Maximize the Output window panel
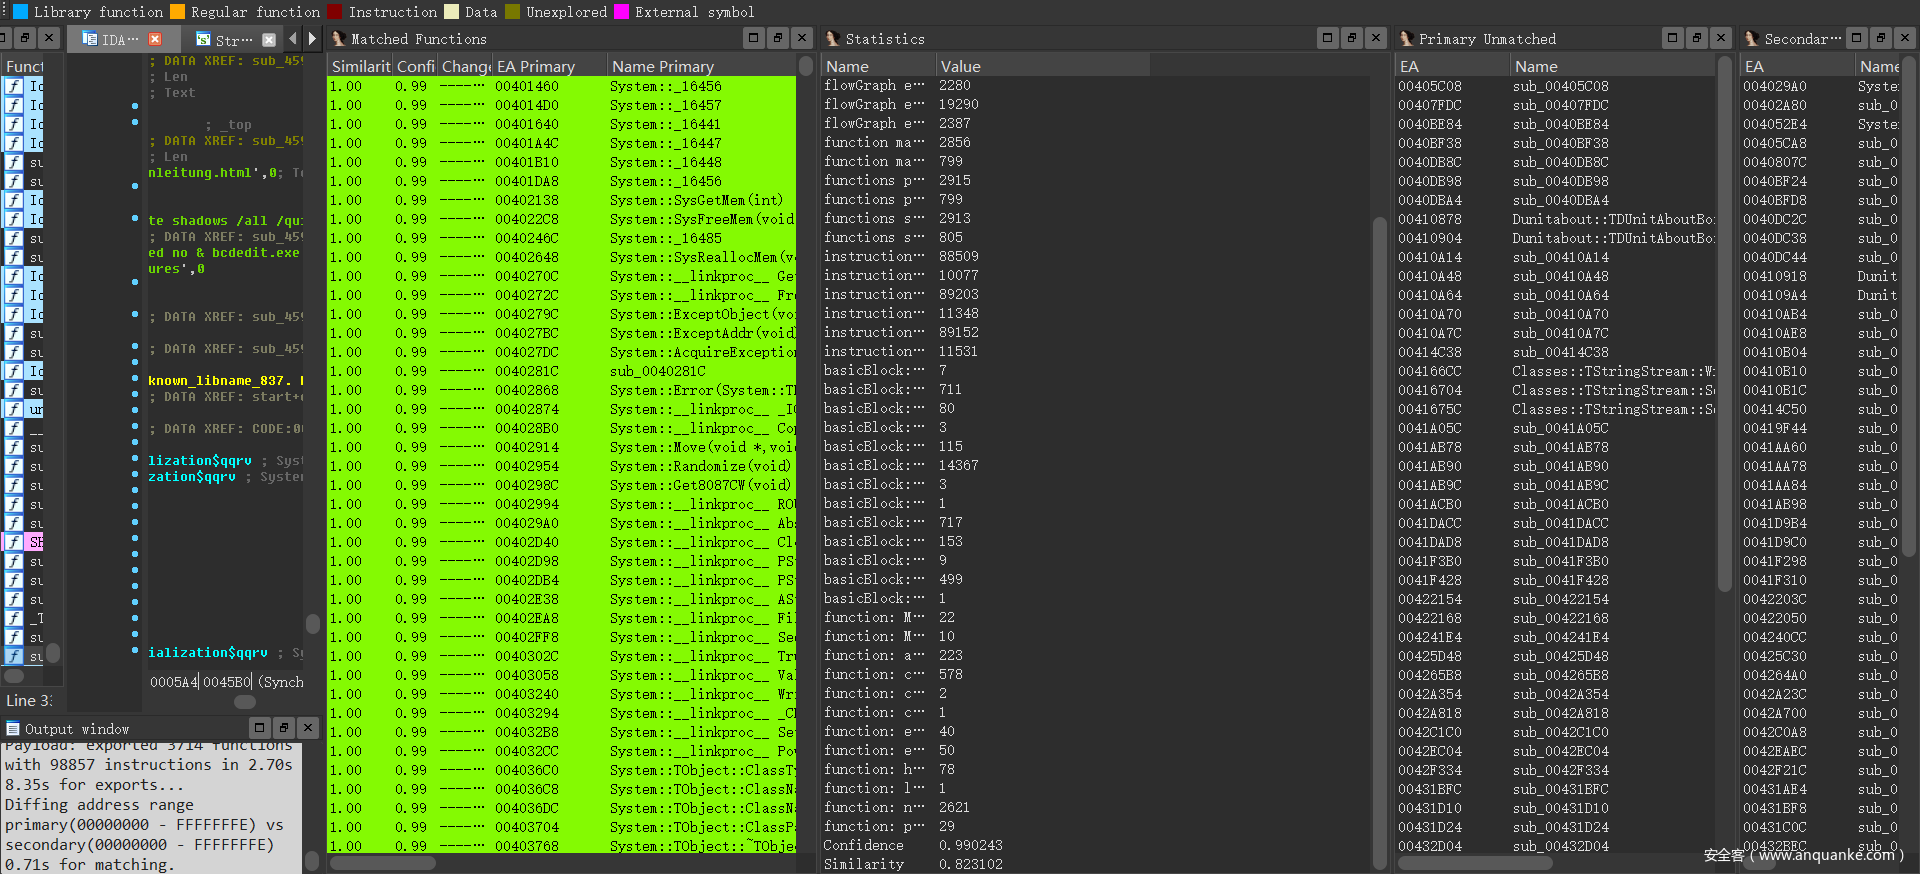This screenshot has width=1920, height=874. (259, 728)
